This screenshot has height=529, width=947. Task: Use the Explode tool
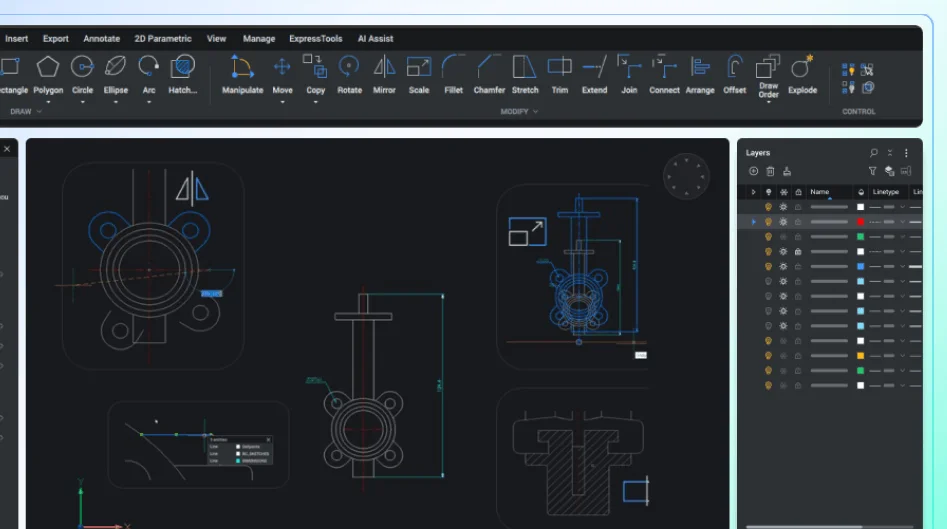point(802,67)
